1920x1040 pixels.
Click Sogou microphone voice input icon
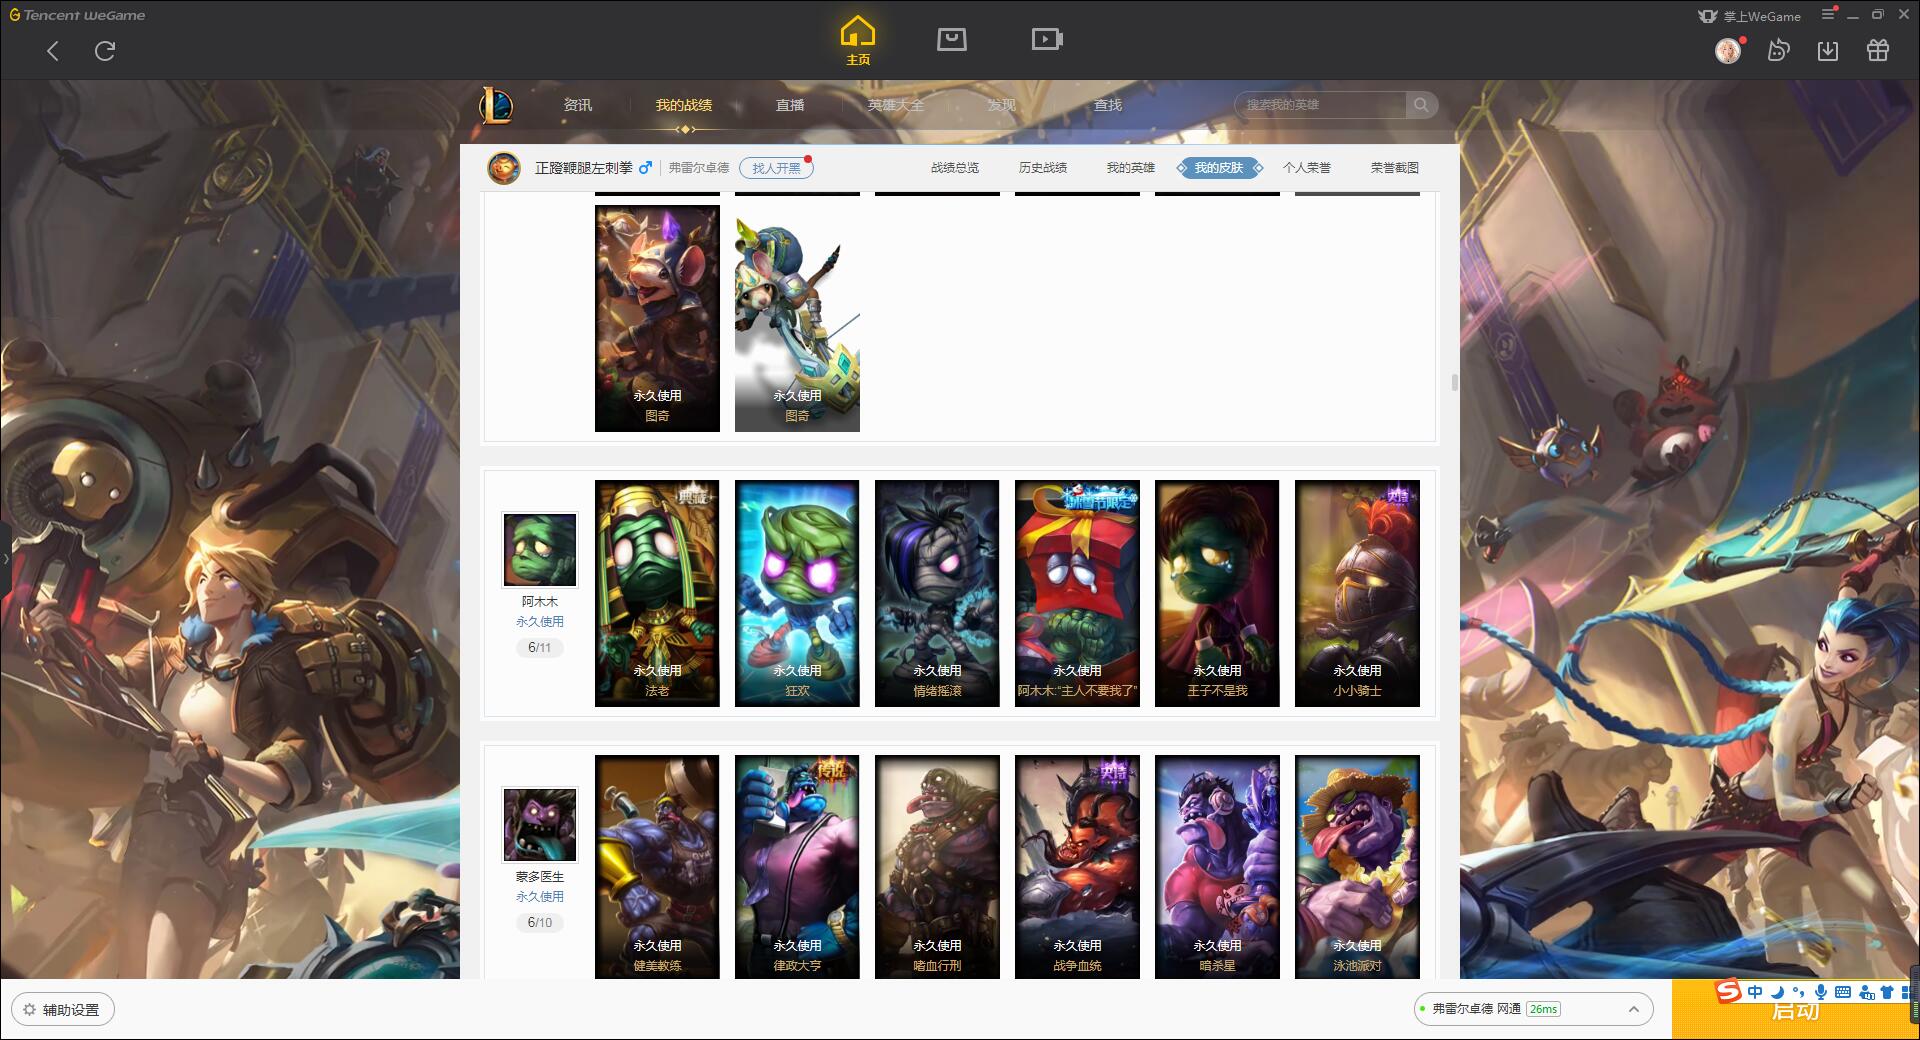tap(1821, 992)
